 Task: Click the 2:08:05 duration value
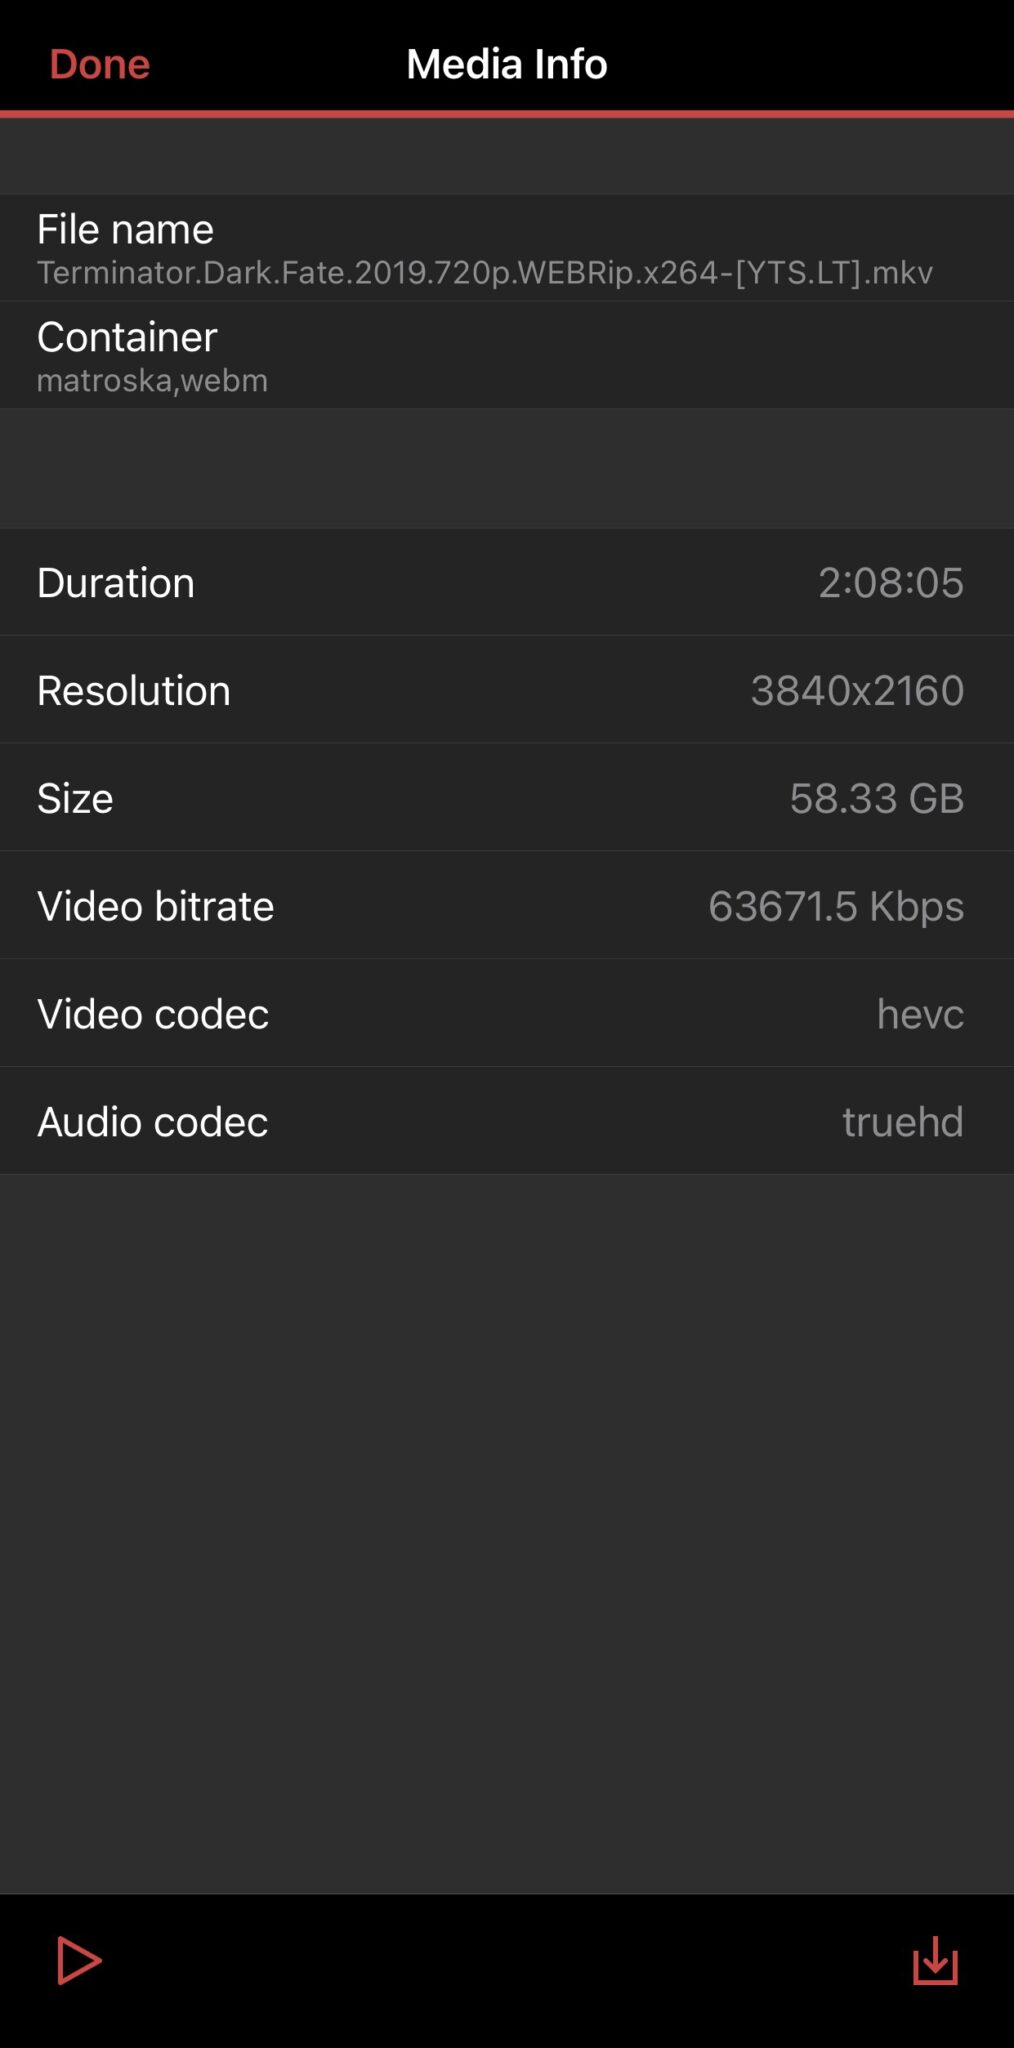pyautogui.click(x=891, y=583)
